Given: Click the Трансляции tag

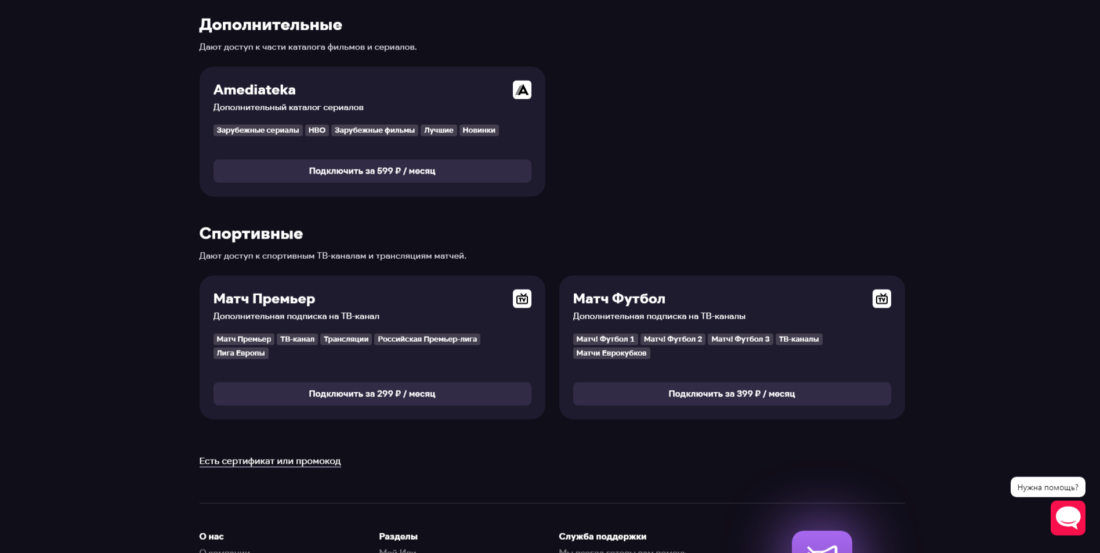Looking at the screenshot, I should click(x=346, y=339).
